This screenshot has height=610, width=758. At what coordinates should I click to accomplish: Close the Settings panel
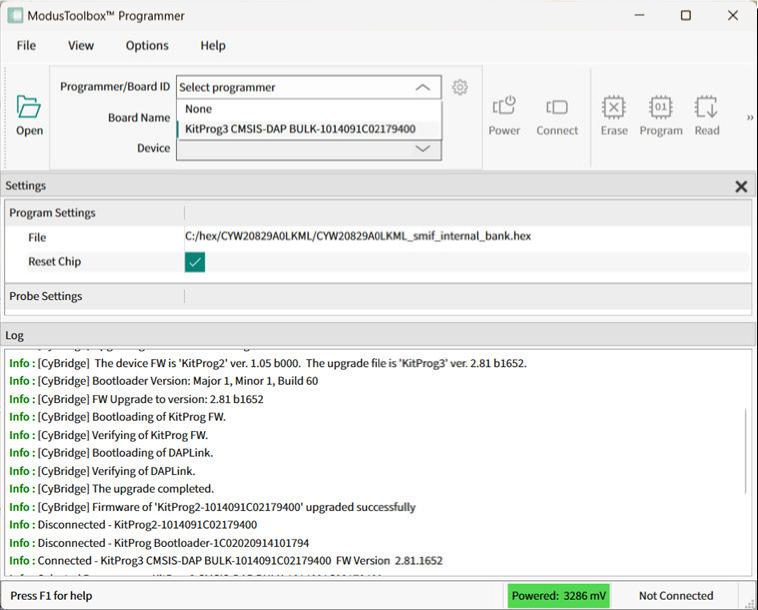tap(741, 187)
